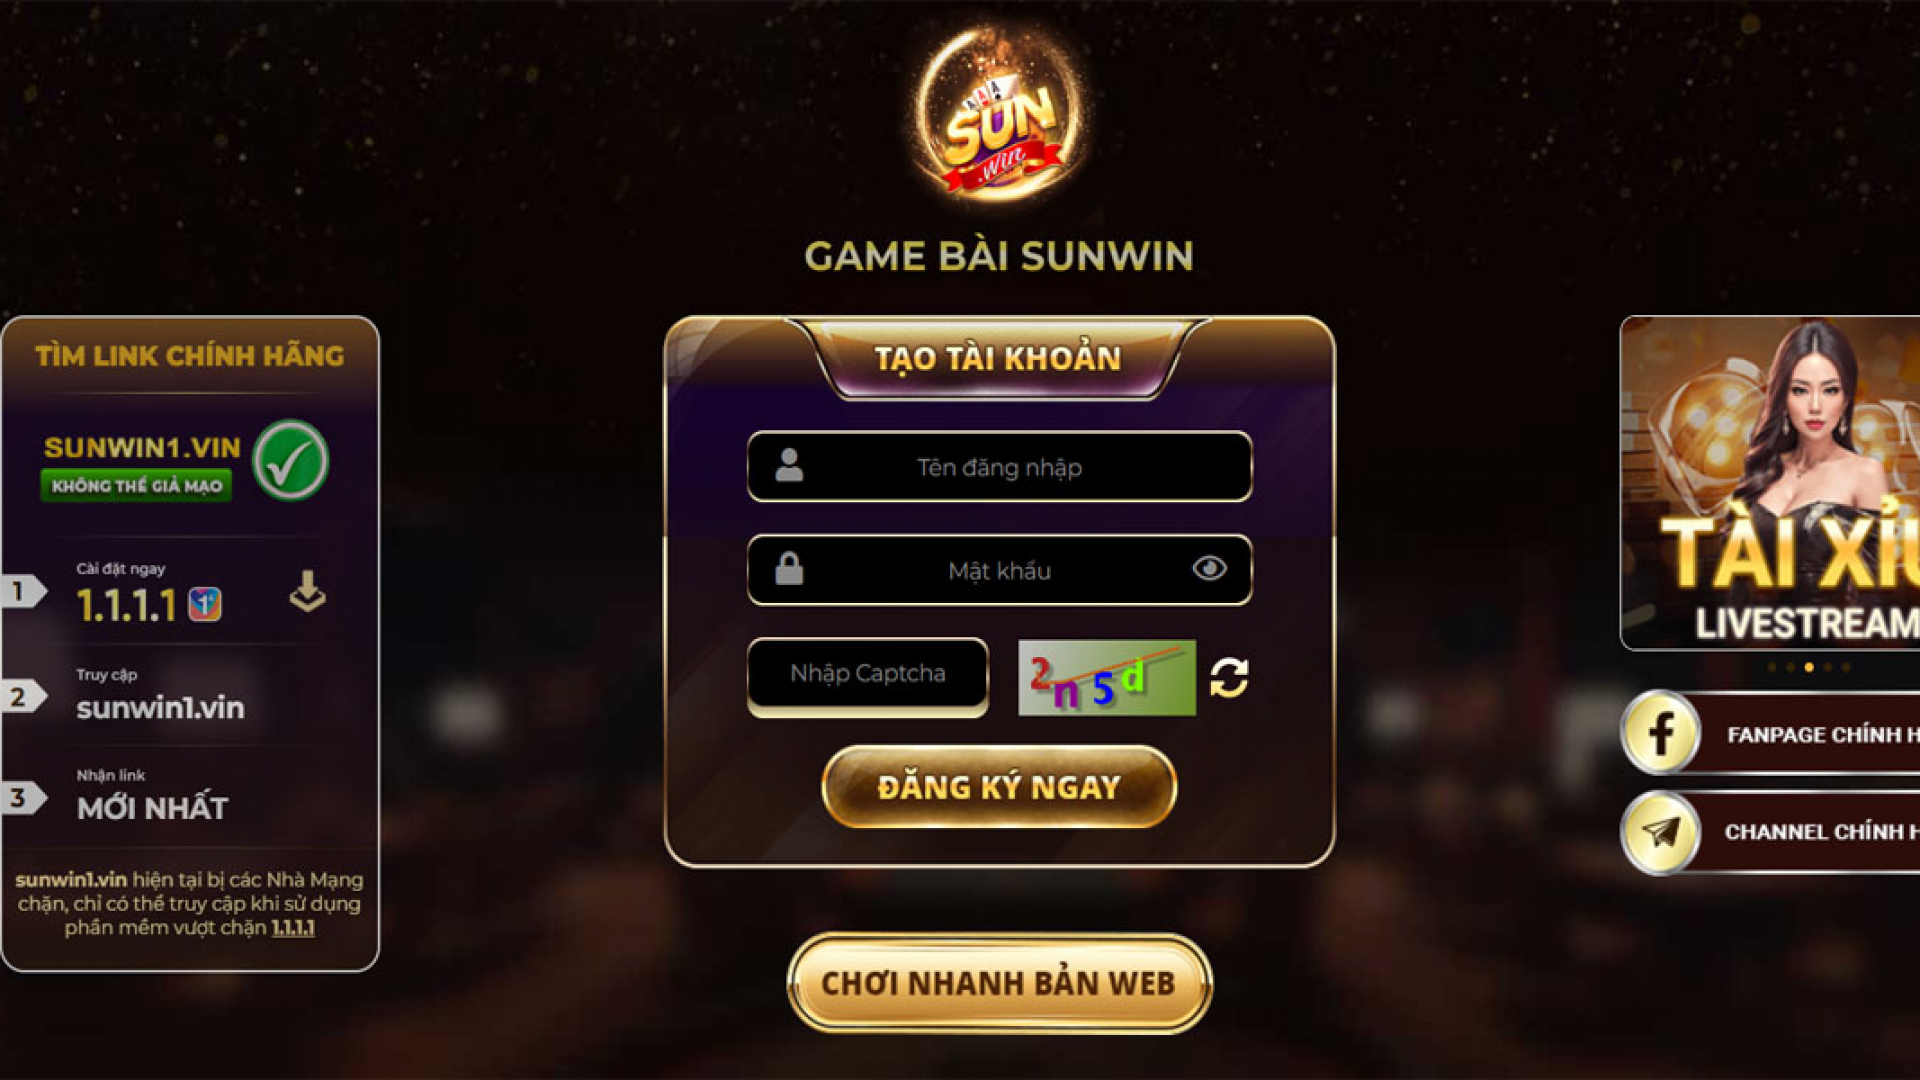Refresh the captcha image
Image resolution: width=1920 pixels, height=1080 pixels.
[x=1229, y=678]
